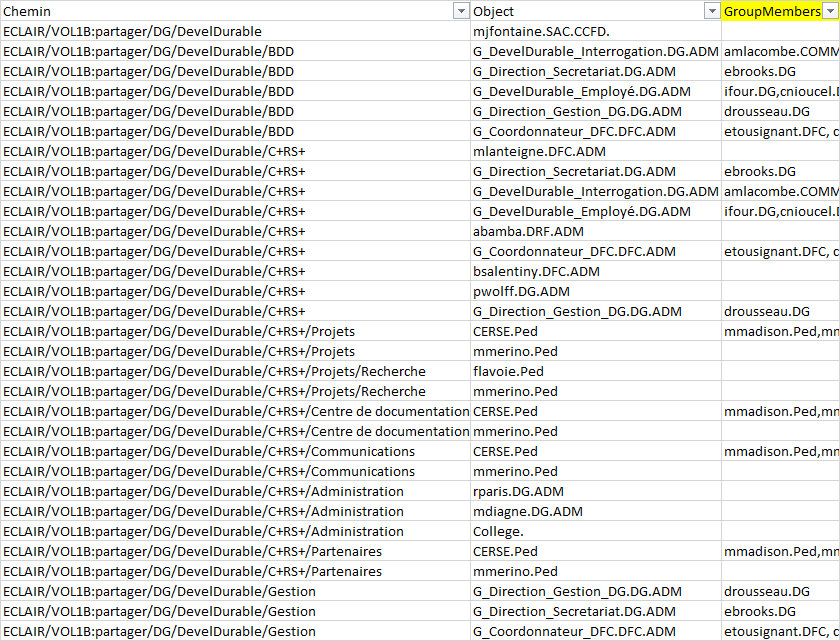Select the mjfontaine.SAC.CCFD. cell
This screenshot has width=840, height=641.
(540, 31)
